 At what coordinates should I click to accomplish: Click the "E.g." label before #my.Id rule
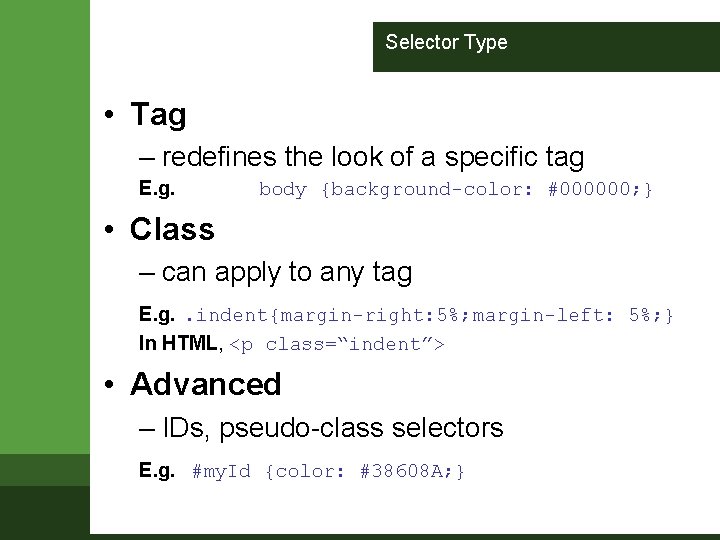(x=157, y=470)
